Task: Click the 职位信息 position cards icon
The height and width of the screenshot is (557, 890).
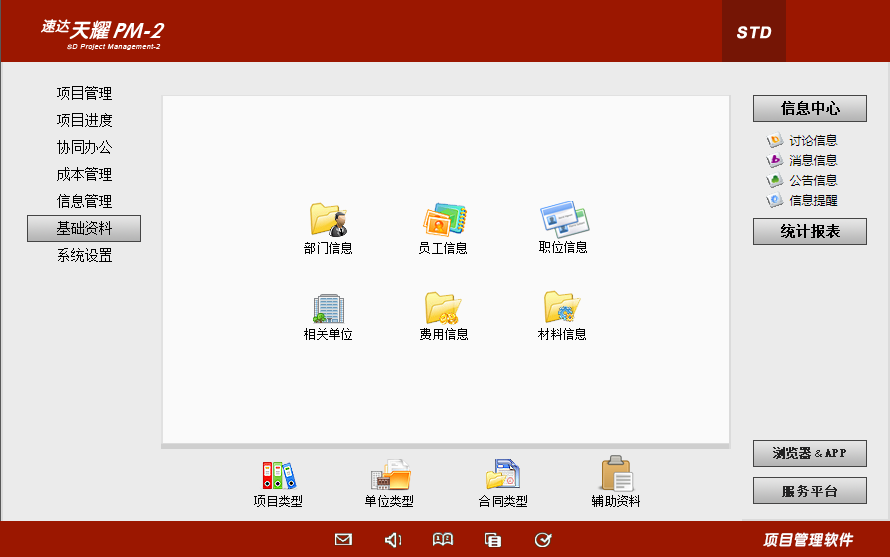Action: 564,218
